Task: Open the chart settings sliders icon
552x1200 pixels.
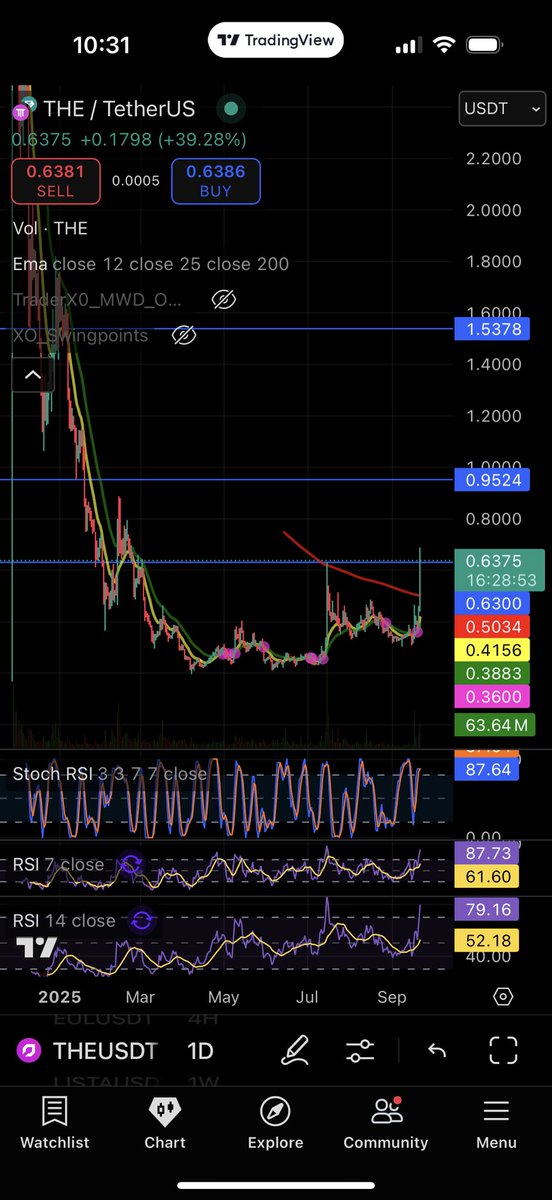Action: click(361, 1051)
